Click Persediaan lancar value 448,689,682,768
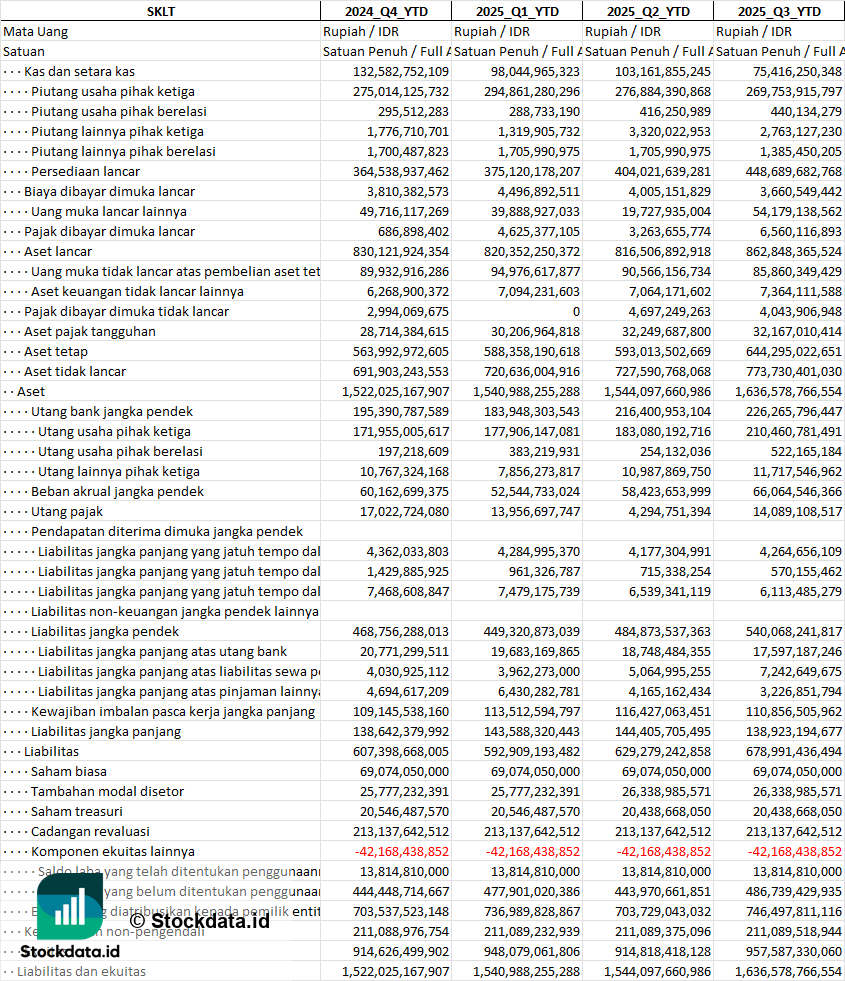The height and width of the screenshot is (981, 845). (x=794, y=171)
